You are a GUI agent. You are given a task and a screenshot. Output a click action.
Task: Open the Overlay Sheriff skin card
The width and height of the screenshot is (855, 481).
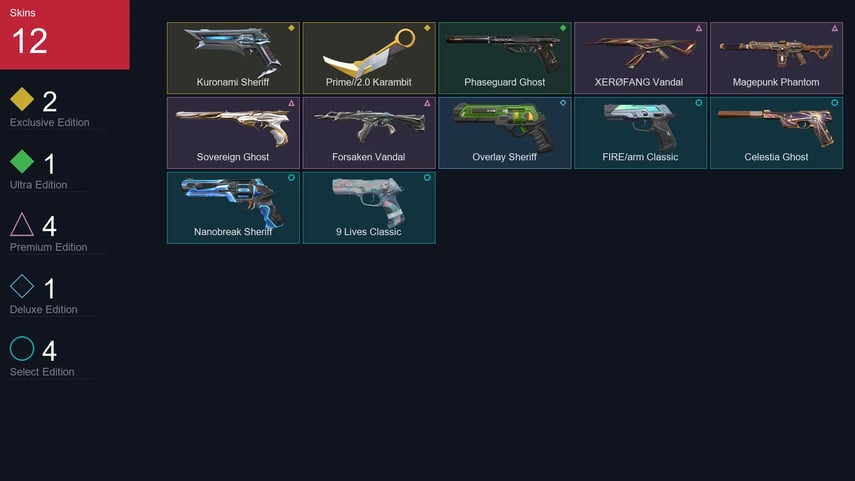pos(505,133)
